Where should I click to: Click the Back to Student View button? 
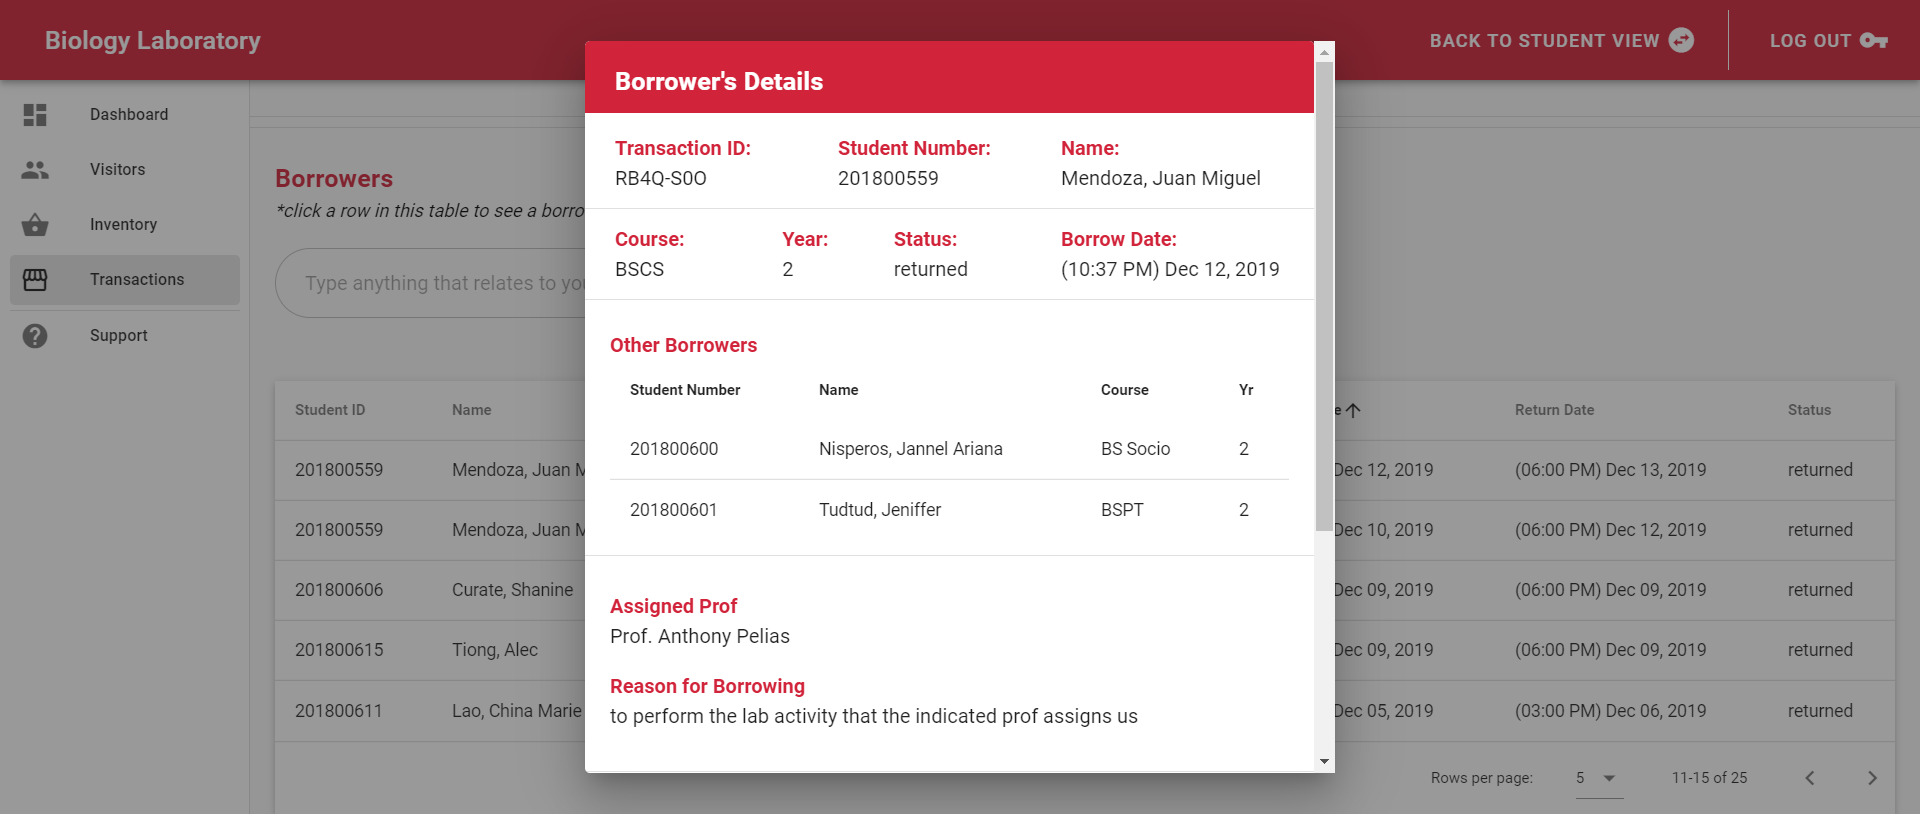[1544, 40]
